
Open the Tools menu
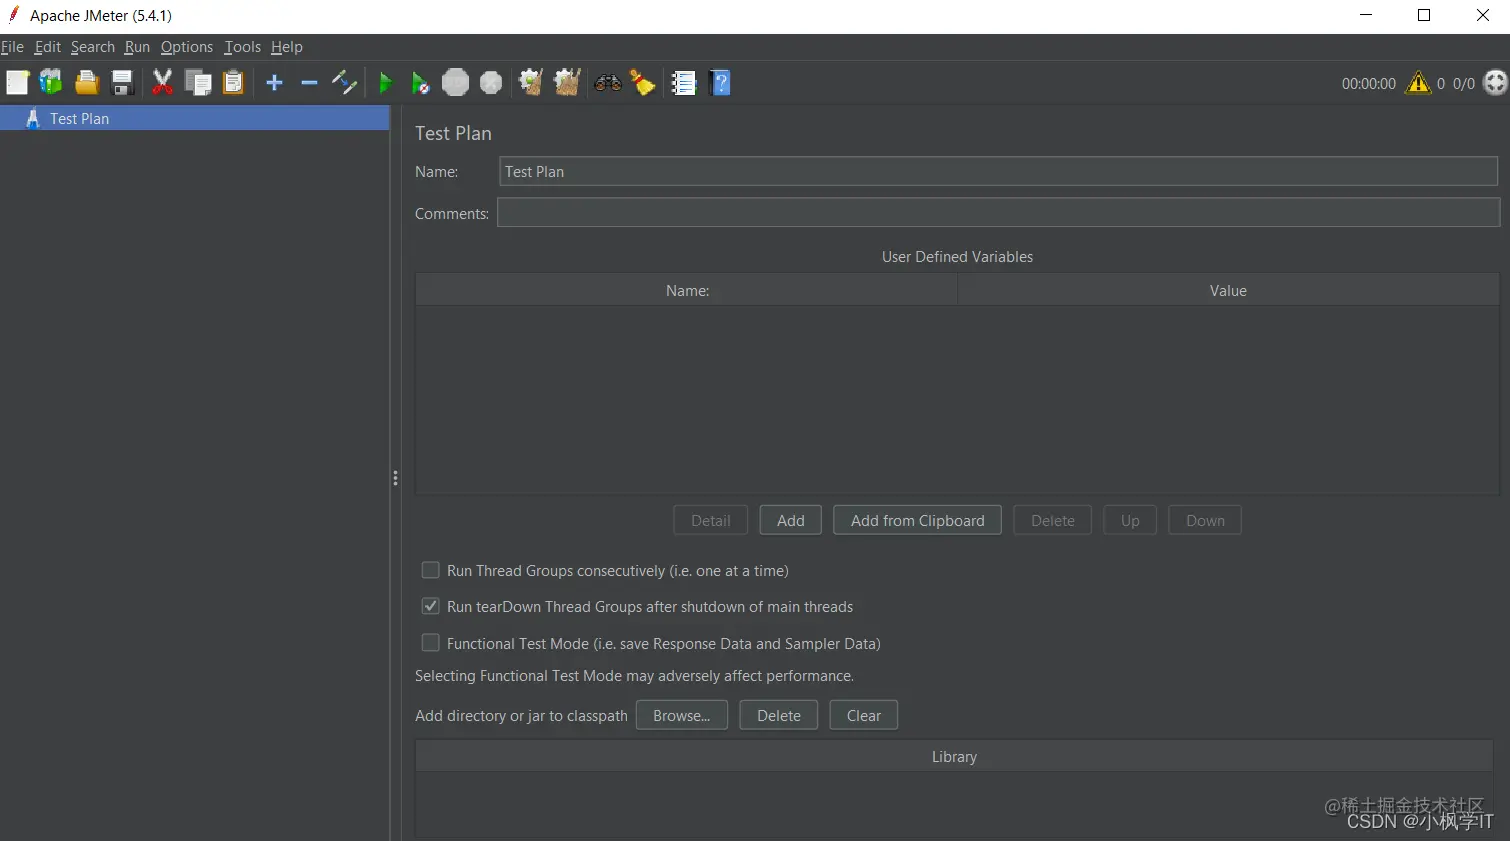tap(242, 47)
